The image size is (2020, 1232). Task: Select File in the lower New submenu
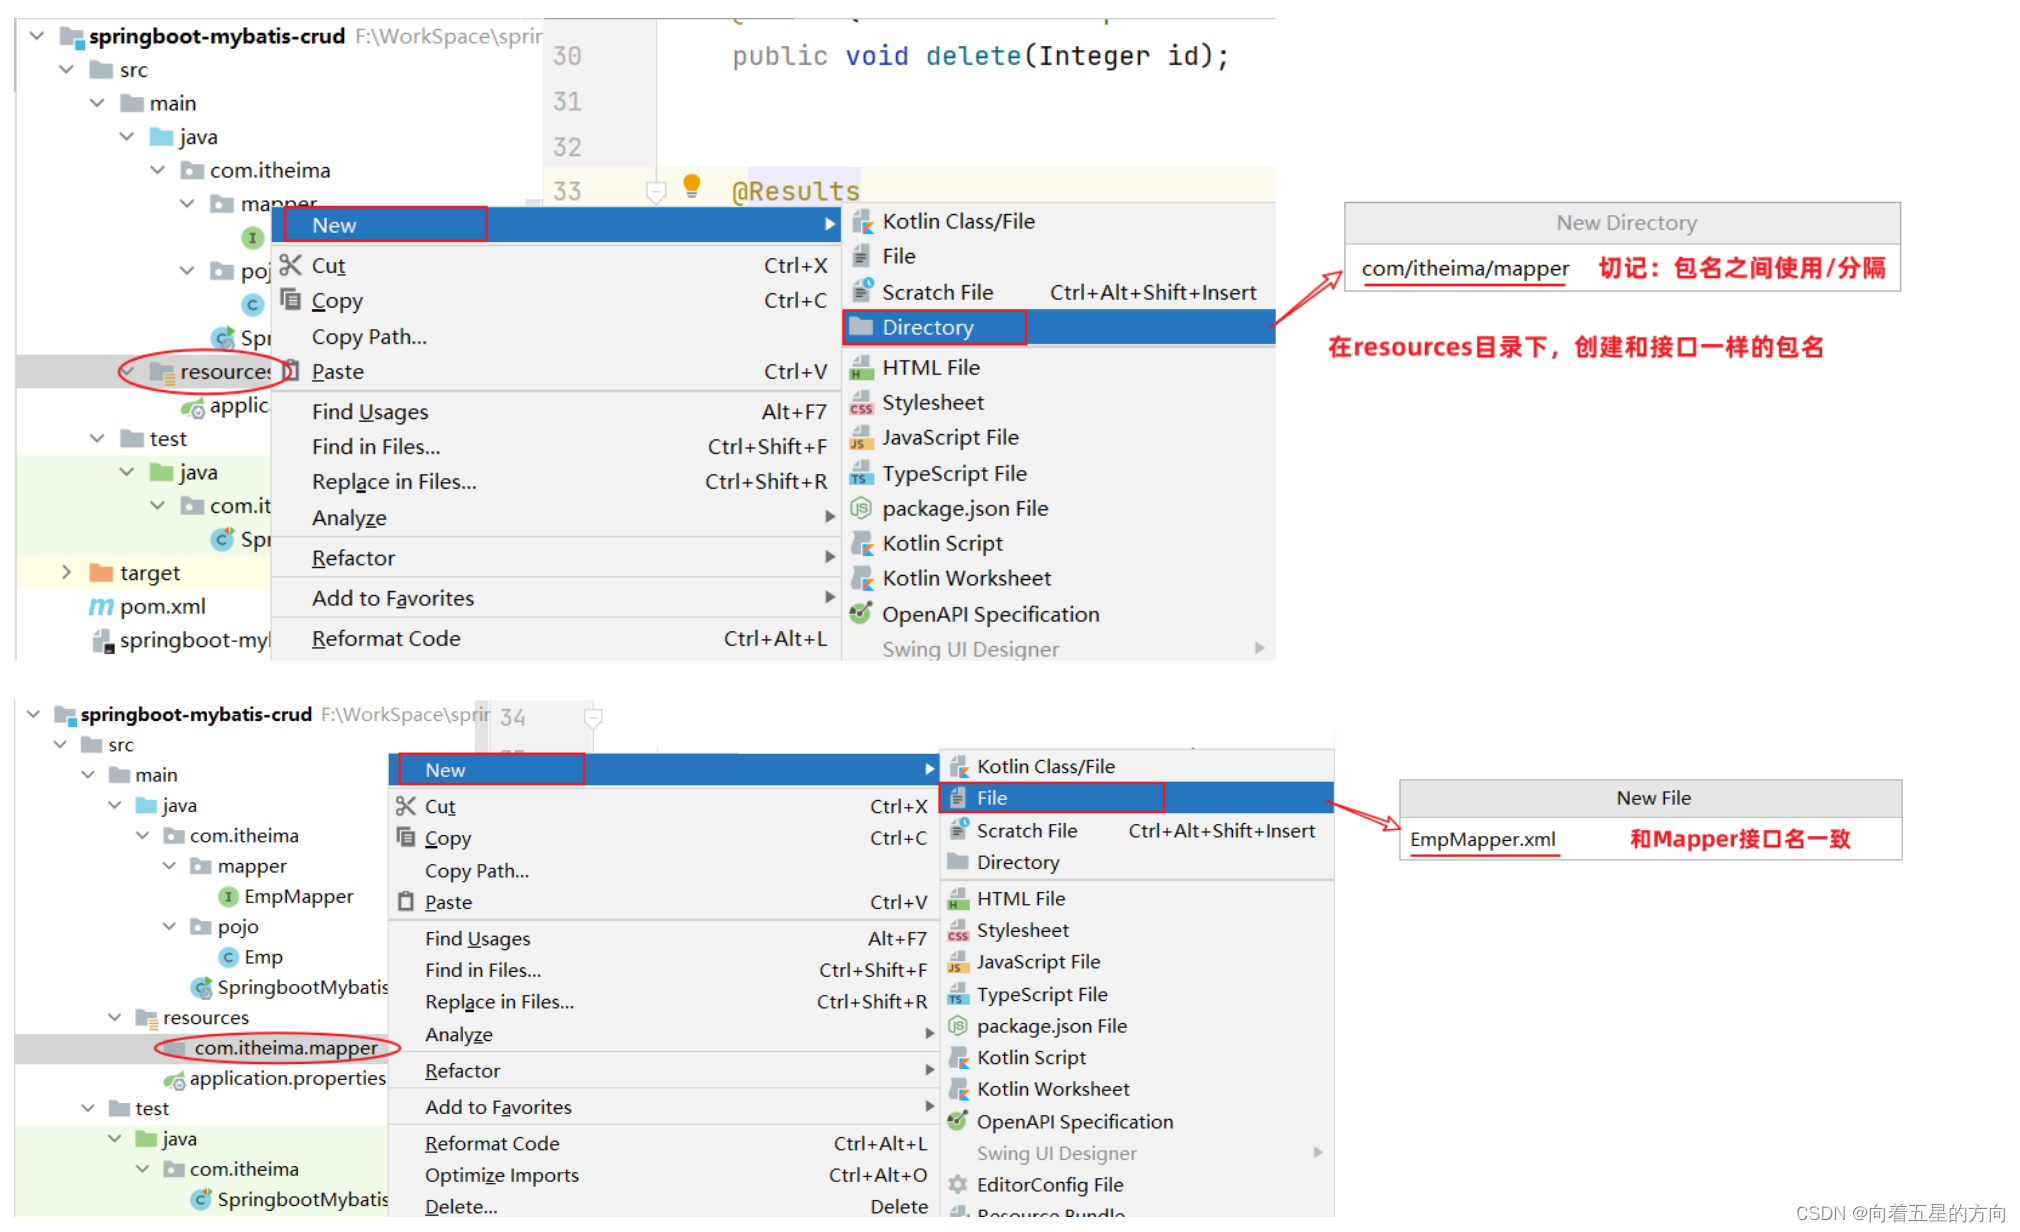tap(991, 798)
